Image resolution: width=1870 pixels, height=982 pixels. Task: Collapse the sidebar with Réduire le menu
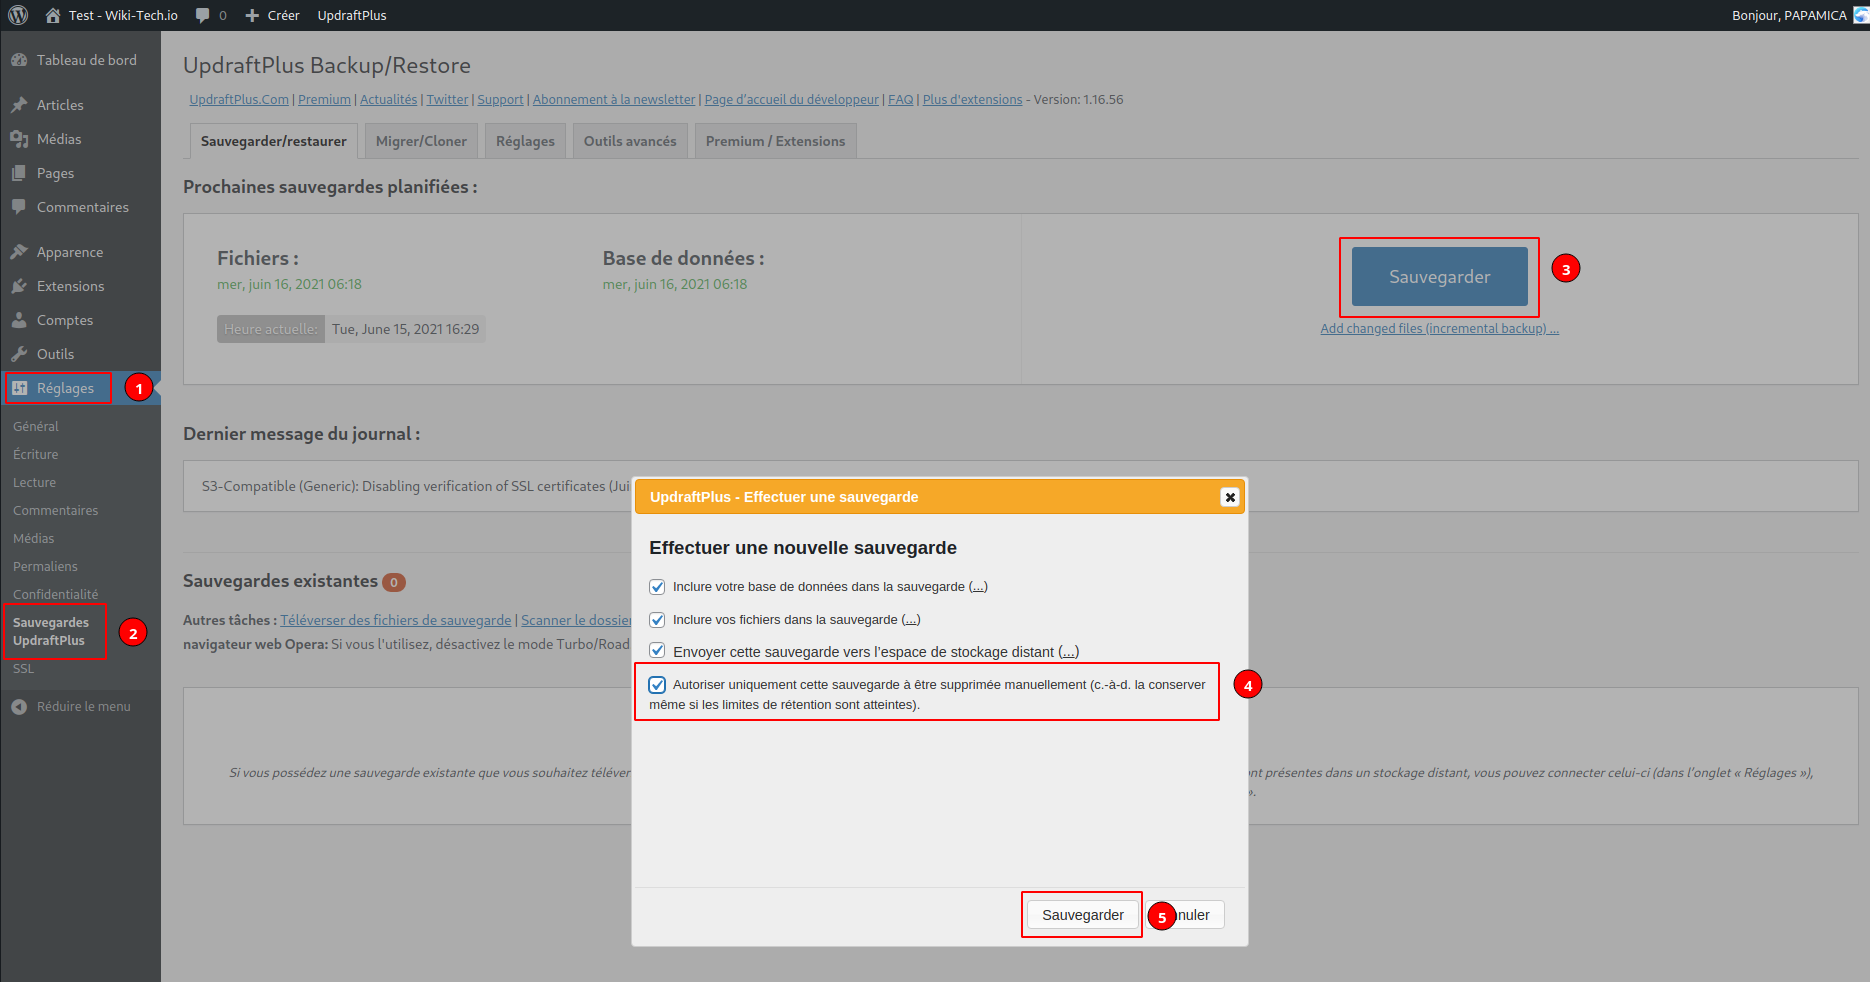[x=83, y=706]
